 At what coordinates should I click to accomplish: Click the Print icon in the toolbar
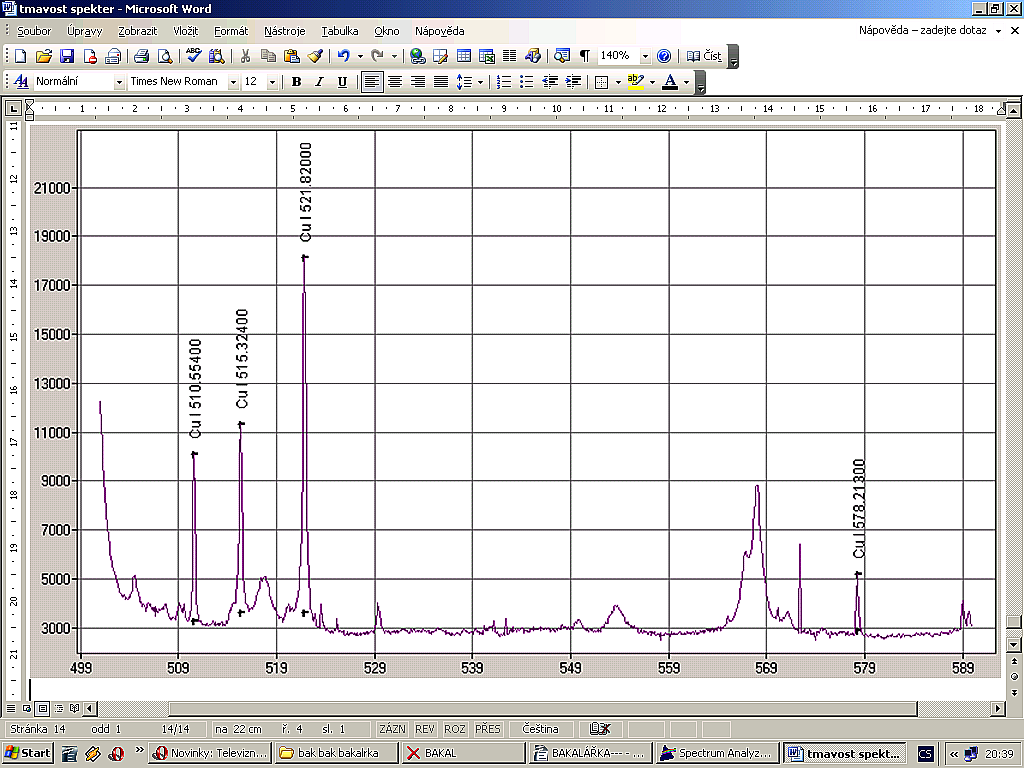141,56
